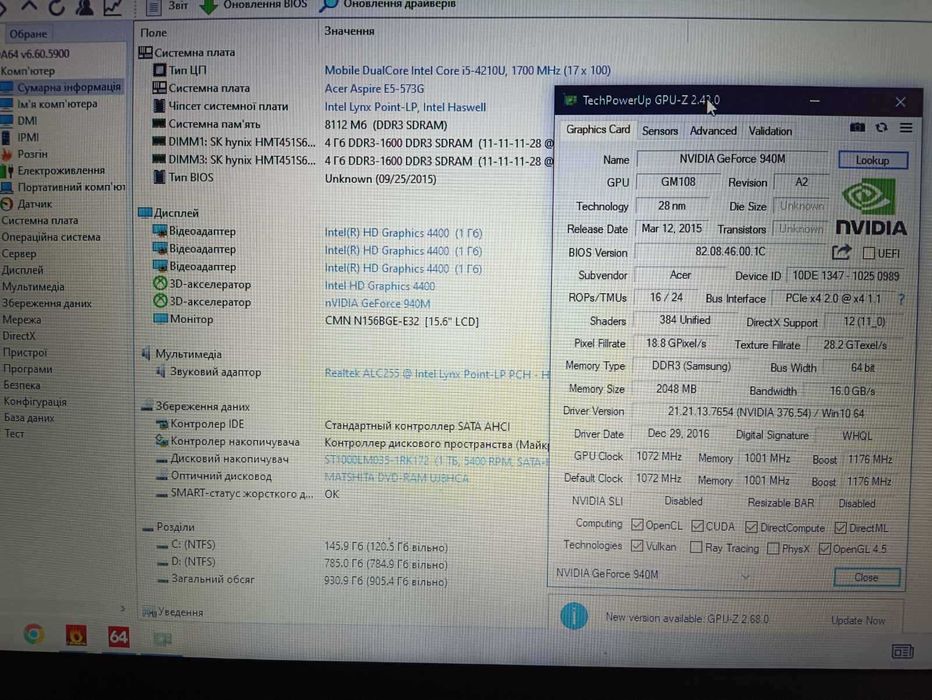Toggle the CUDA checkbox
Image resolution: width=932 pixels, height=700 pixels.
coord(697,526)
